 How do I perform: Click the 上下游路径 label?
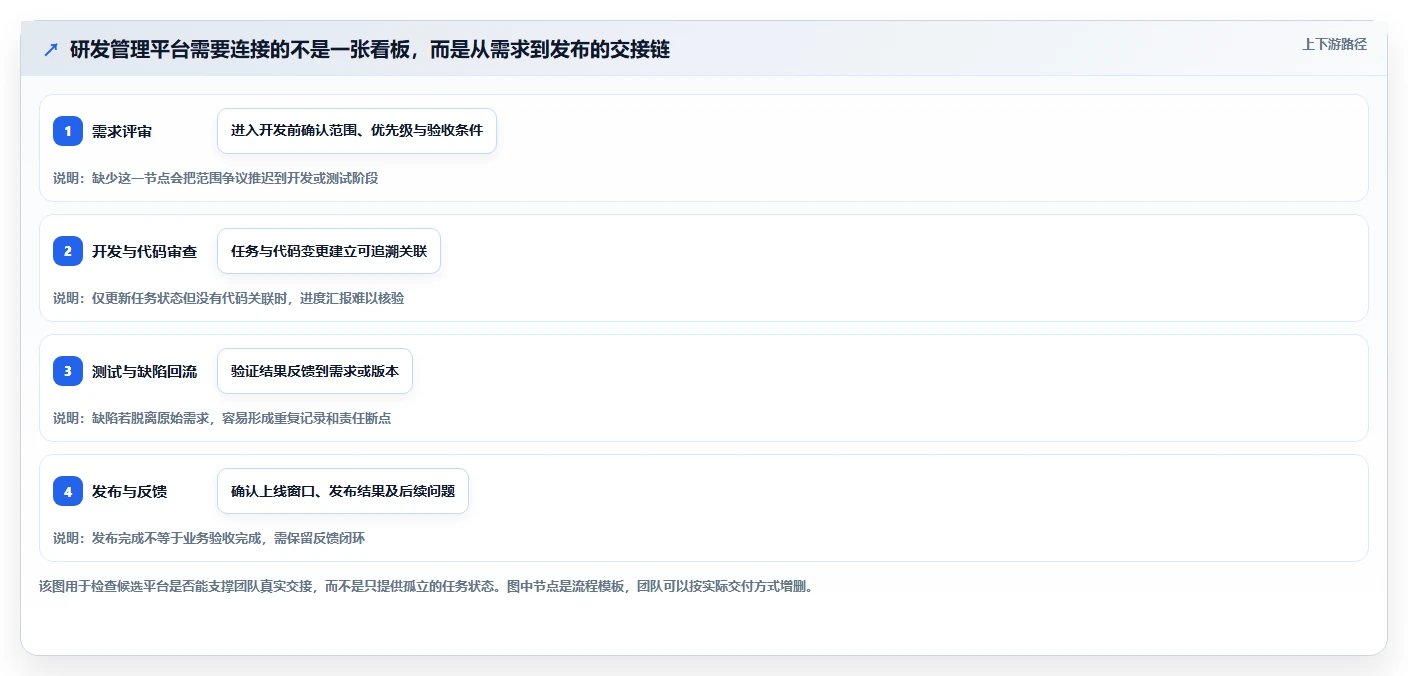[x=1334, y=44]
